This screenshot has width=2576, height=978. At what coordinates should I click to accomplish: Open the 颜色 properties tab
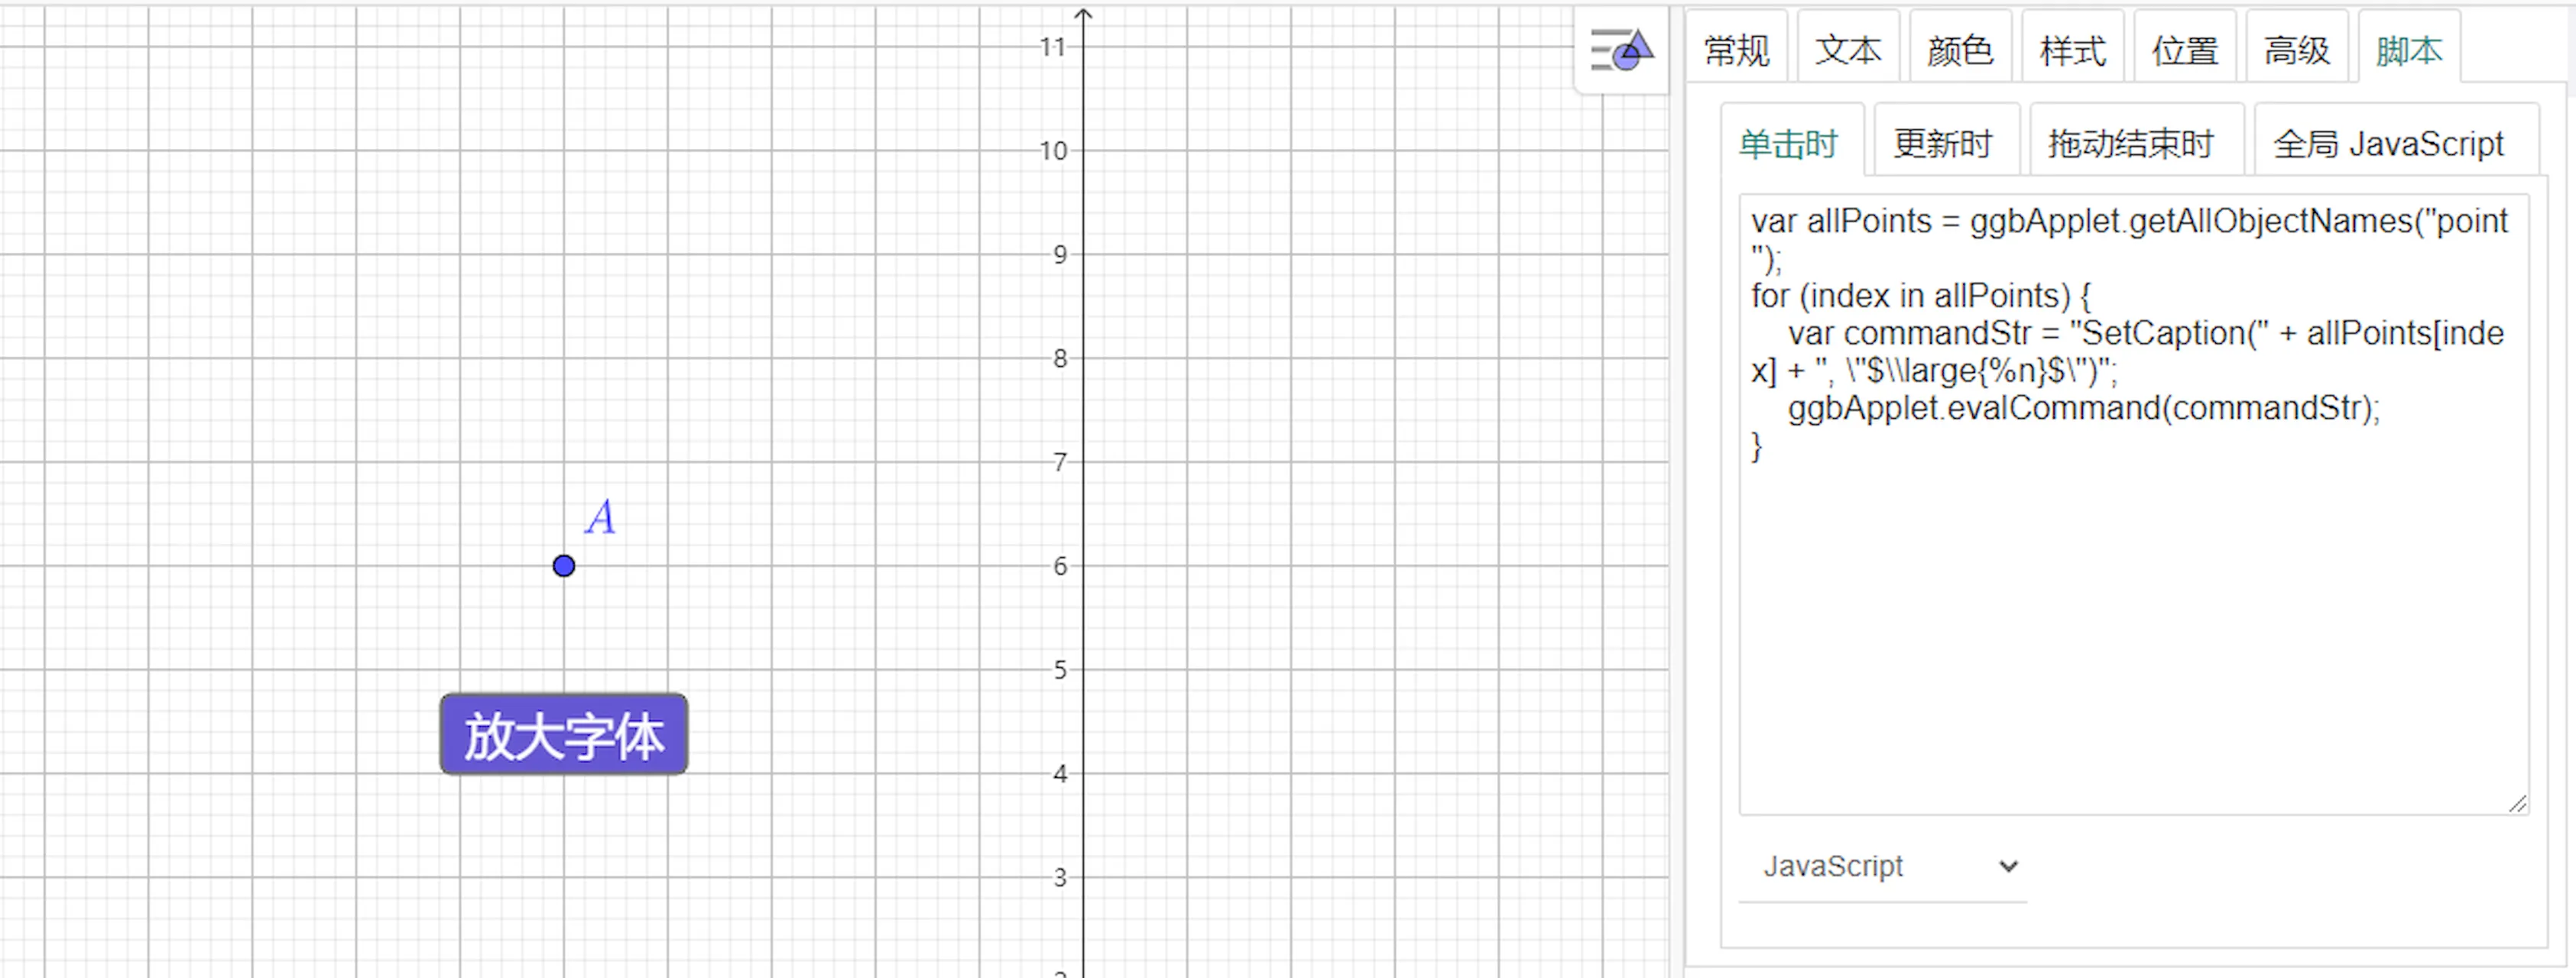[1960, 50]
